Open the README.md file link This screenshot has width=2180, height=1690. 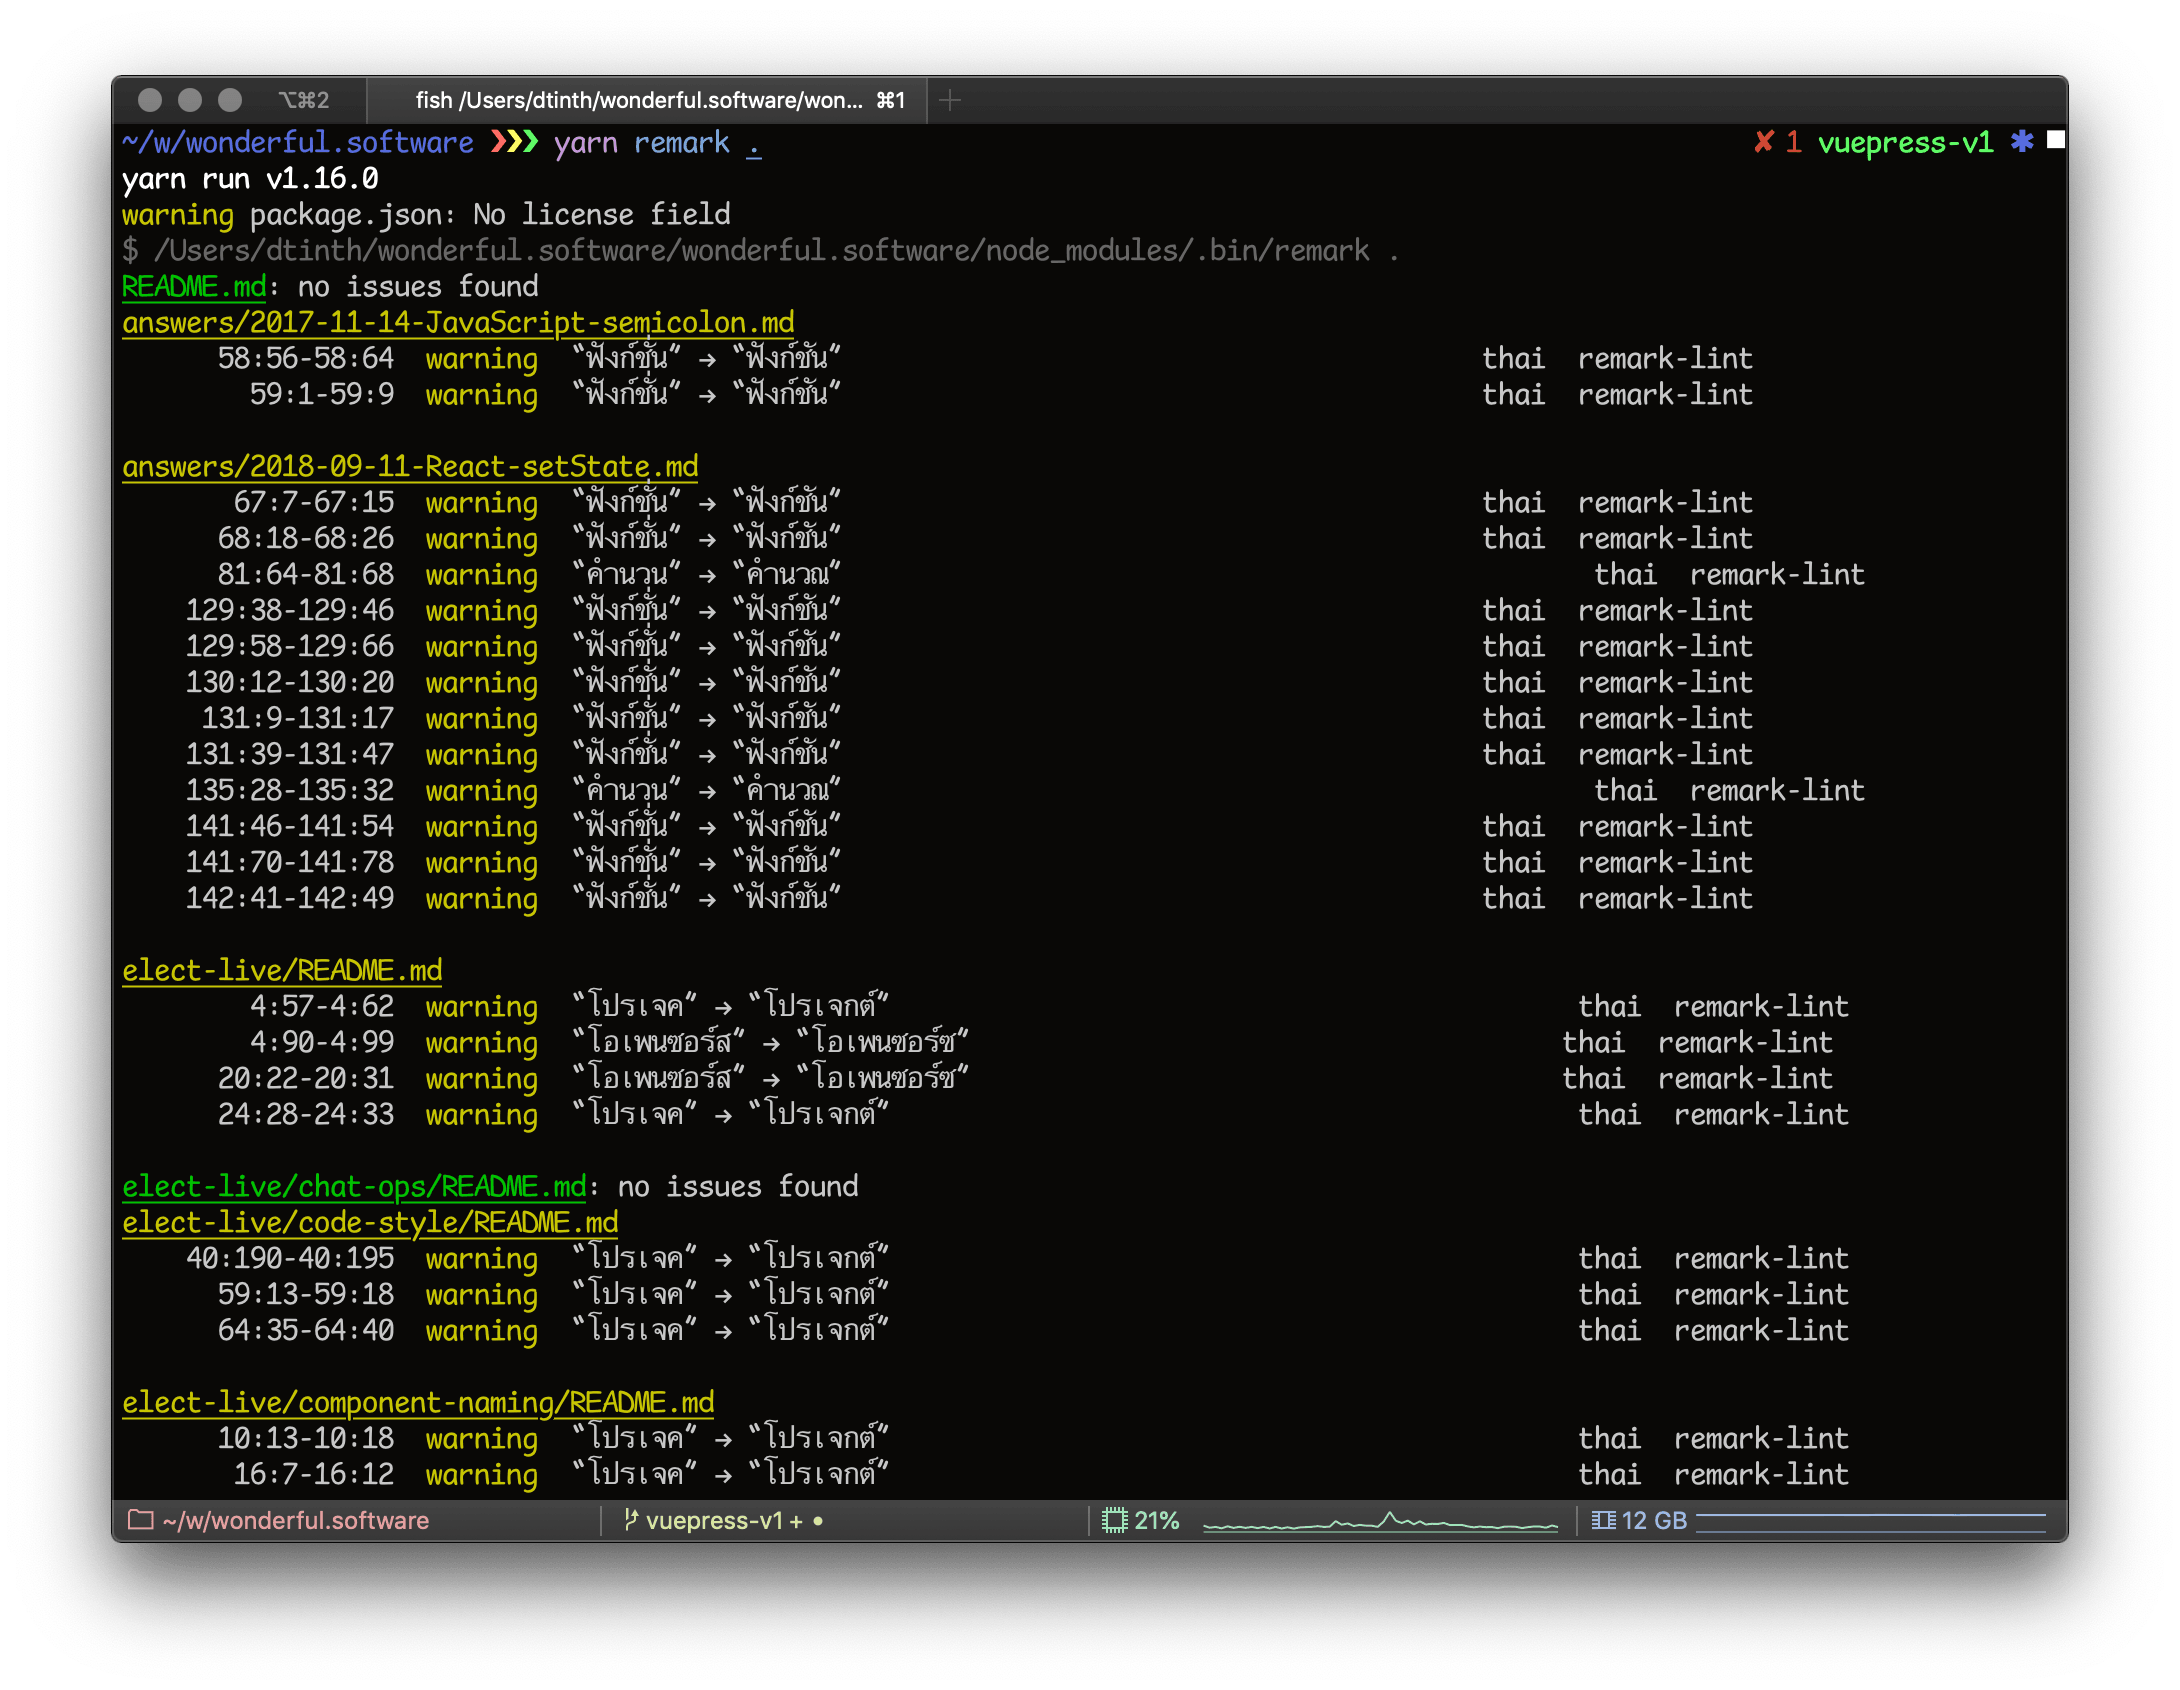[x=194, y=287]
